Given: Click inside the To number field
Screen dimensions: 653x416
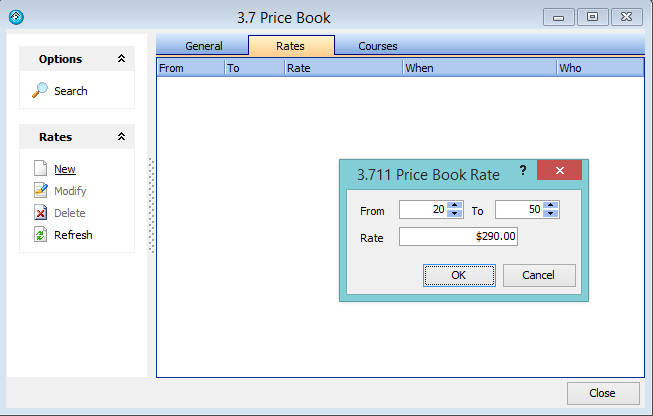Looking at the screenshot, I should [518, 210].
